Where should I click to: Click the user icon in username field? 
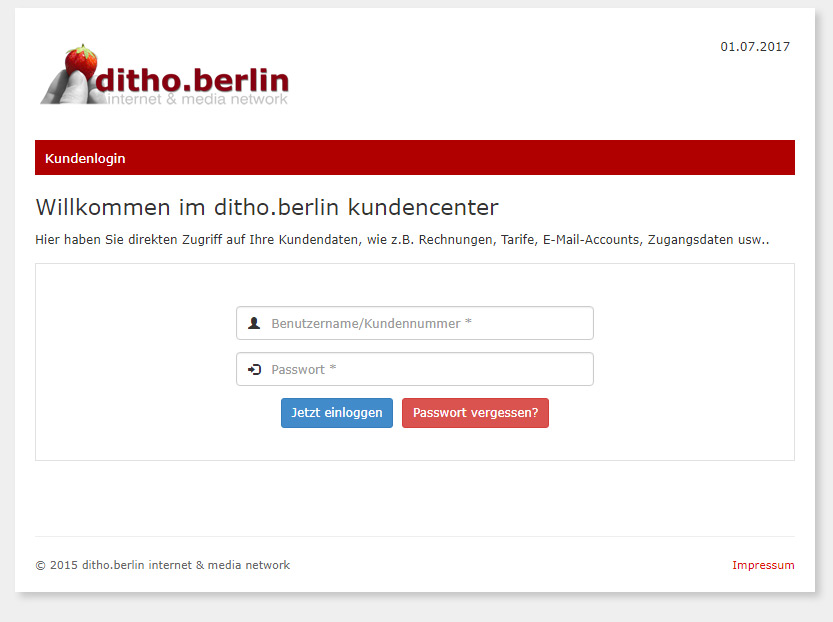coord(254,323)
